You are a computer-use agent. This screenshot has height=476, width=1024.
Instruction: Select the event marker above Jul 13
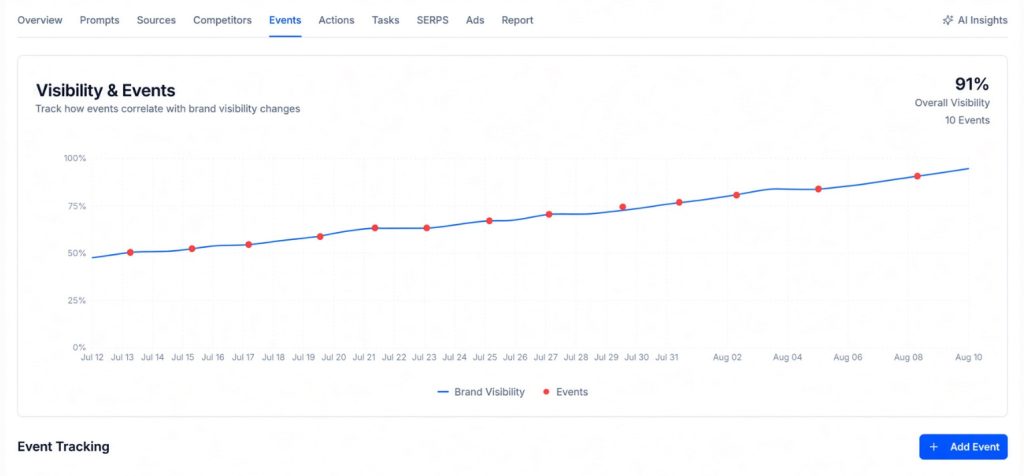[130, 252]
